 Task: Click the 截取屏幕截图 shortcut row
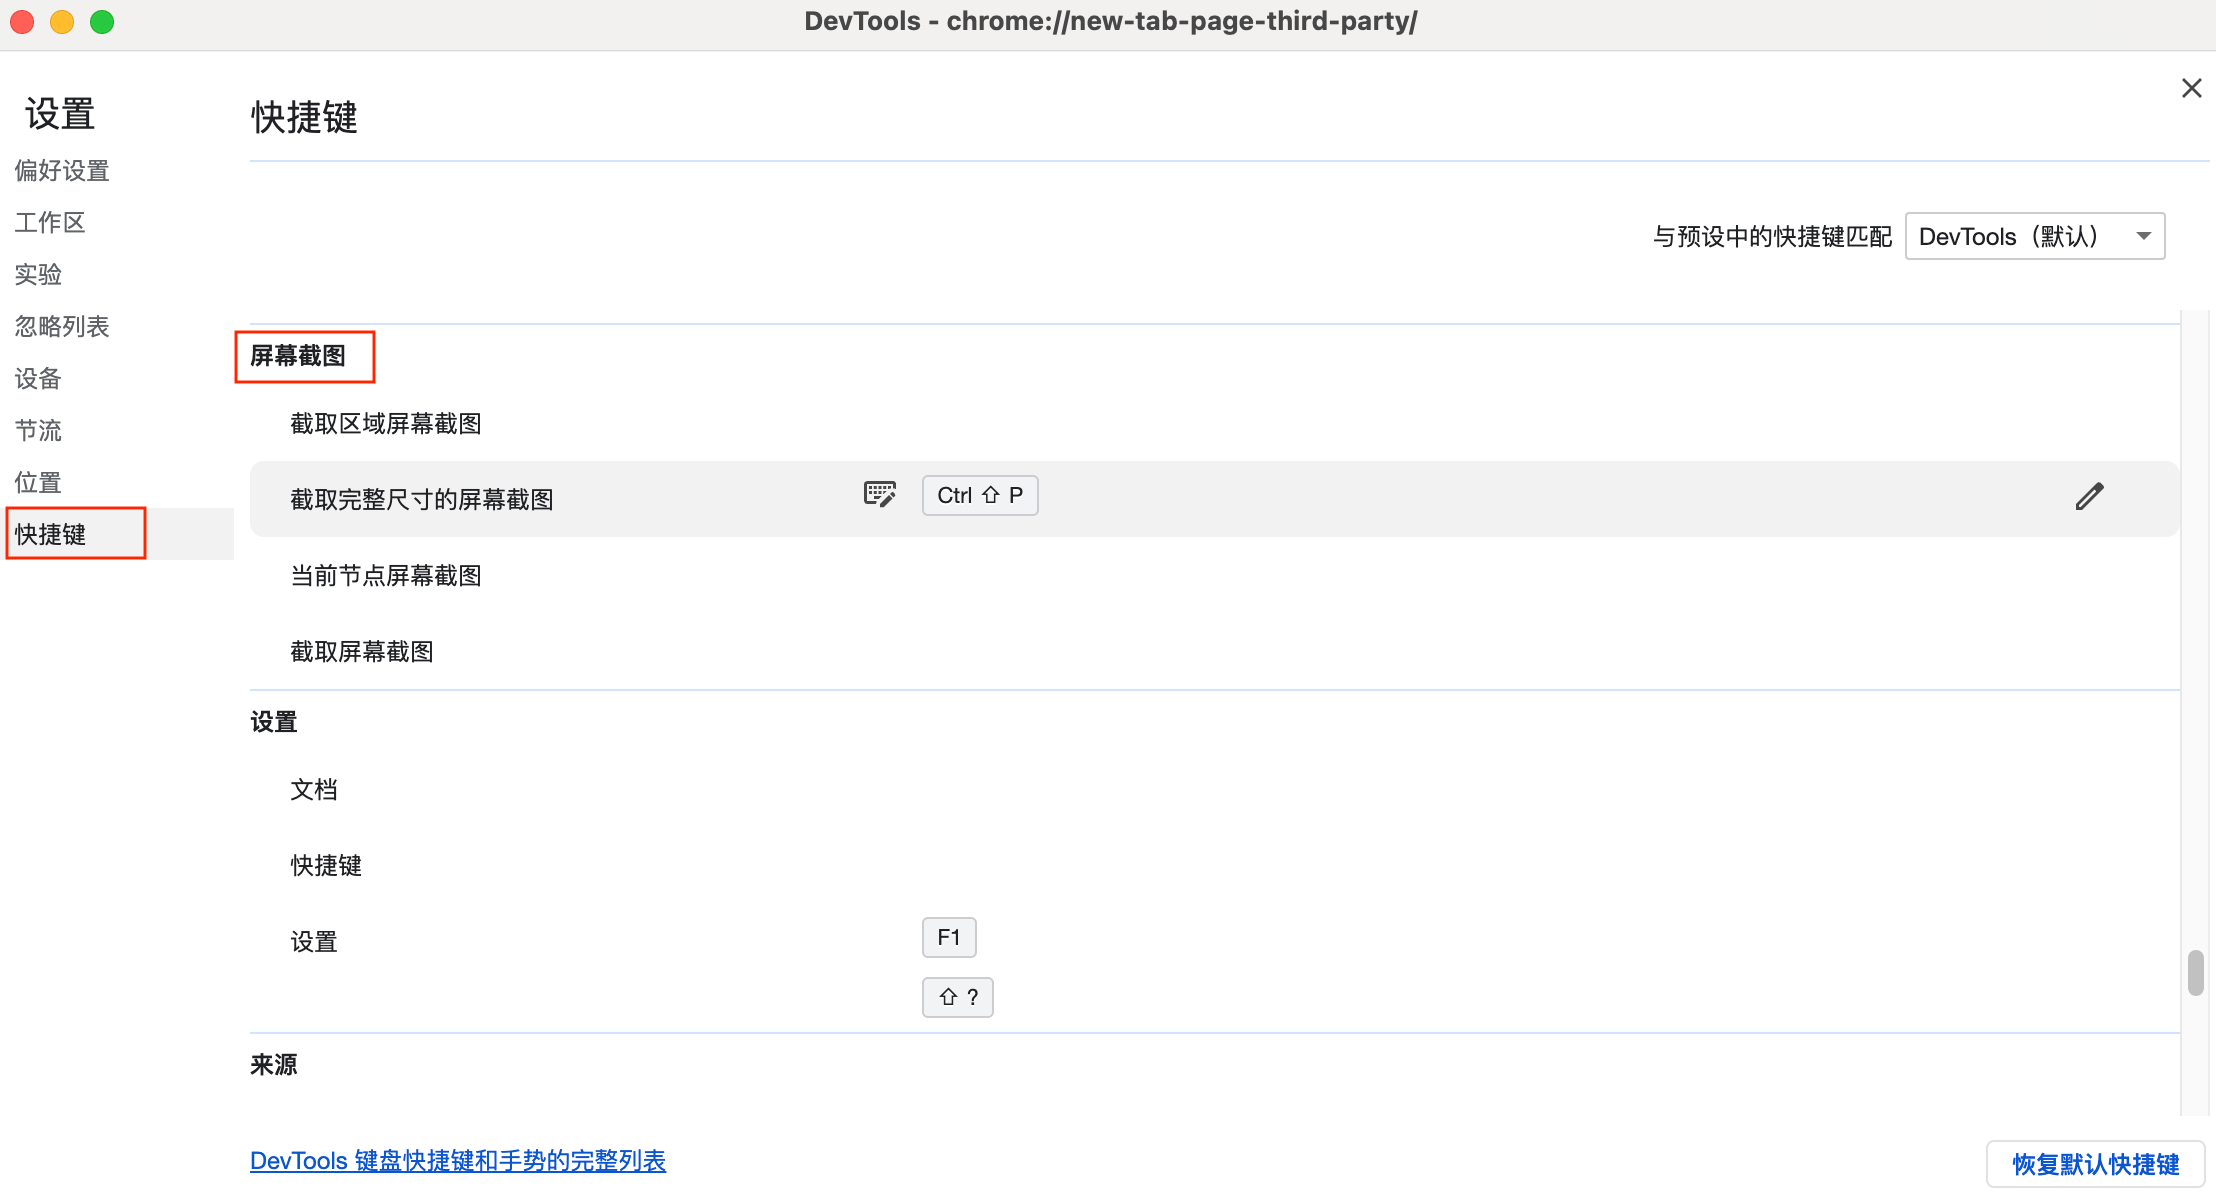point(362,652)
